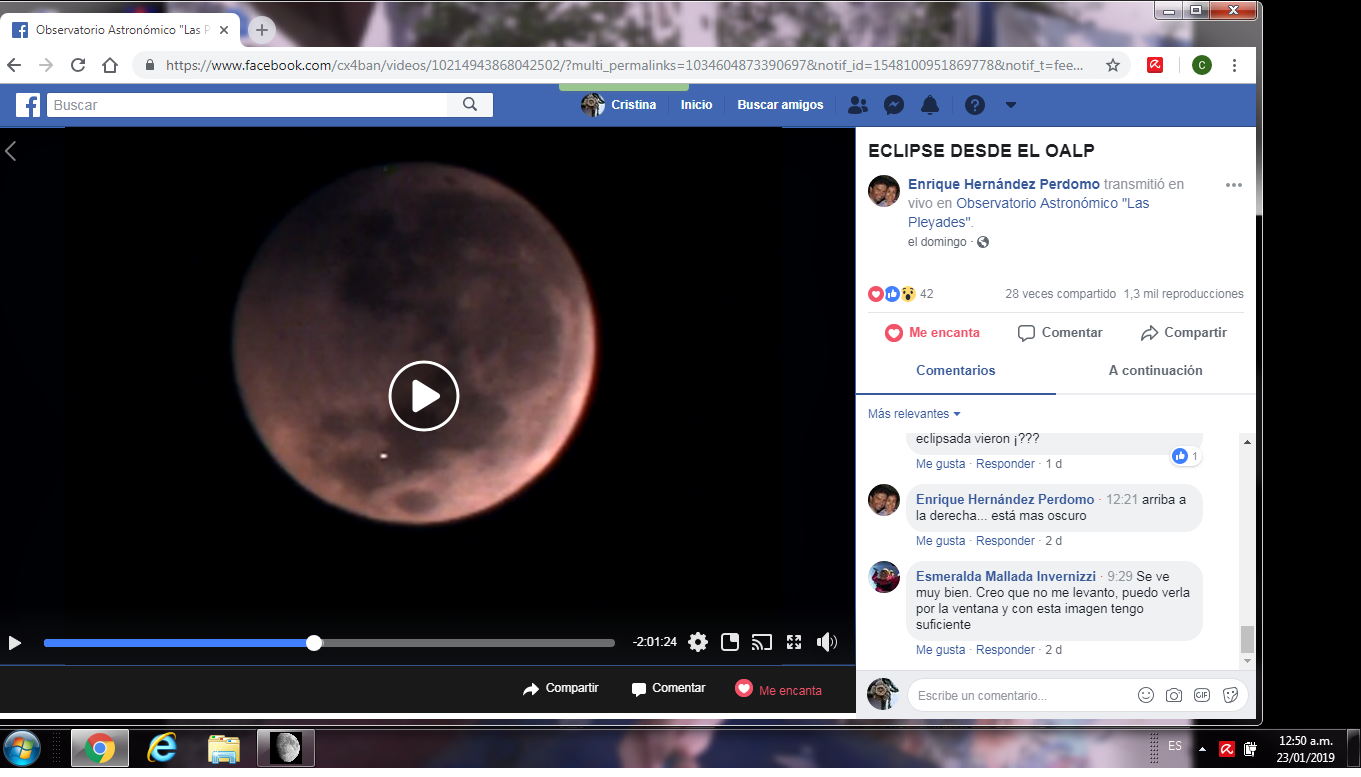Screen dimensions: 1361x777
Task: Open Facebook Messenger icon
Action: pos(894,105)
